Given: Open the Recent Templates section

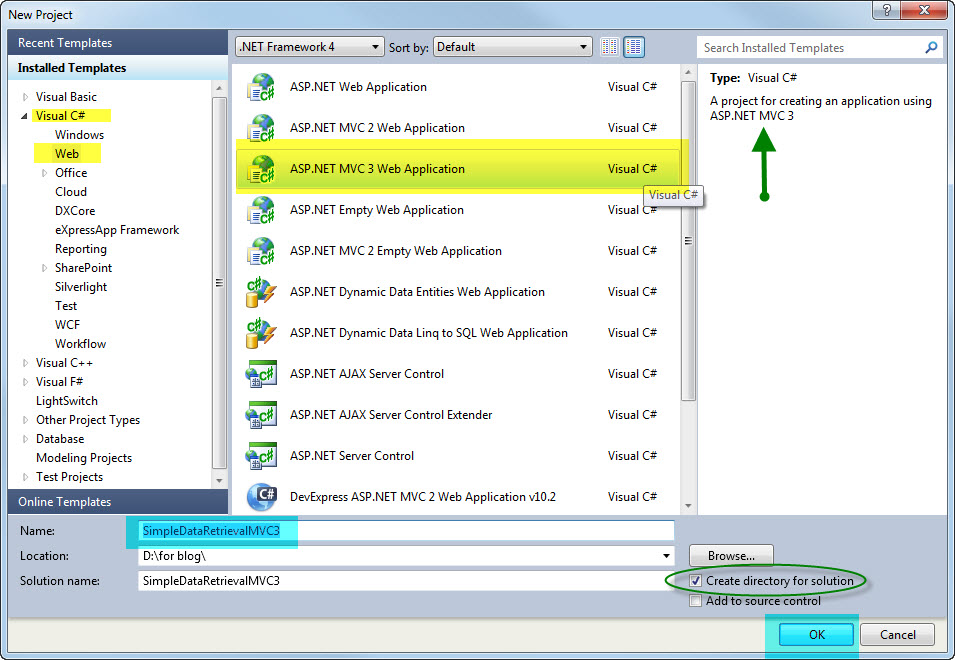Looking at the screenshot, I should [x=118, y=43].
